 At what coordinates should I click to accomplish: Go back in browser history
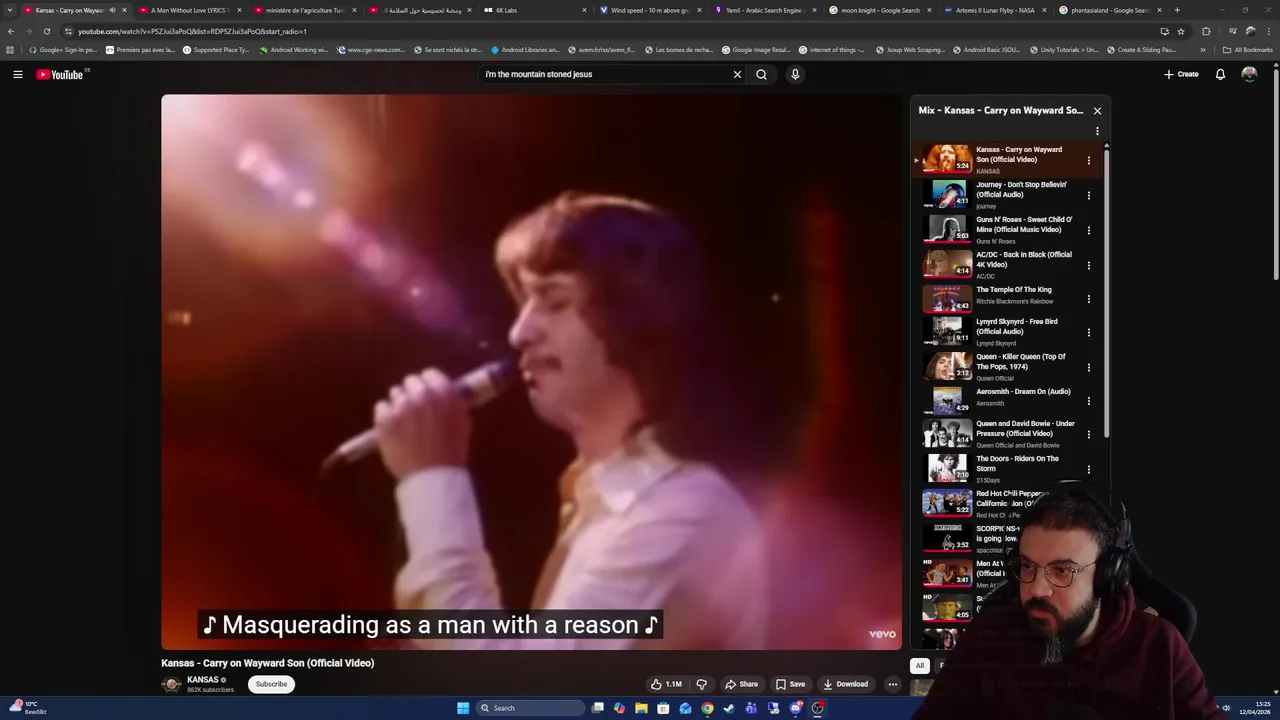(x=11, y=31)
